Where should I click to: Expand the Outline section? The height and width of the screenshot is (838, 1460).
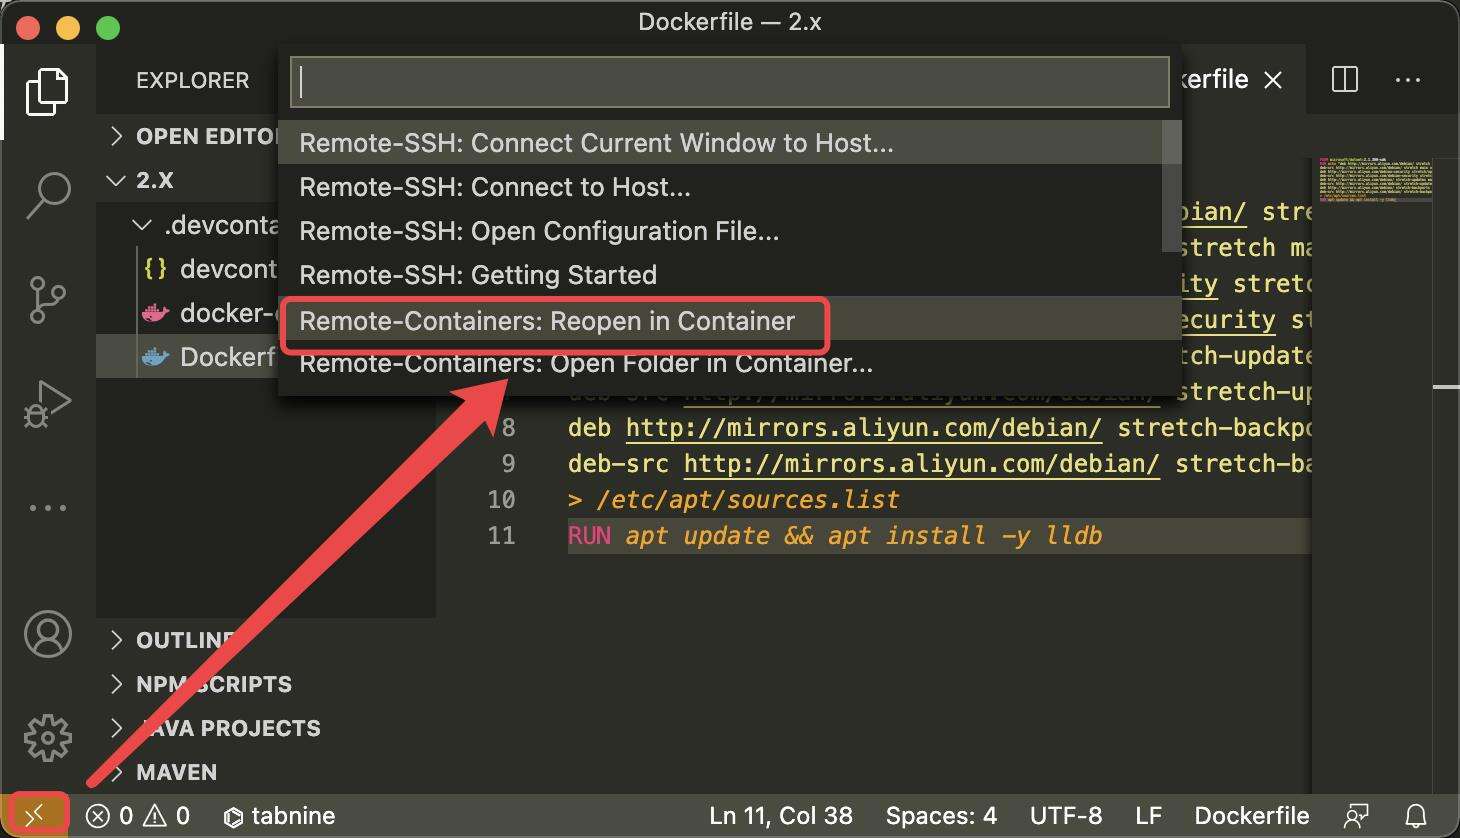265,640
